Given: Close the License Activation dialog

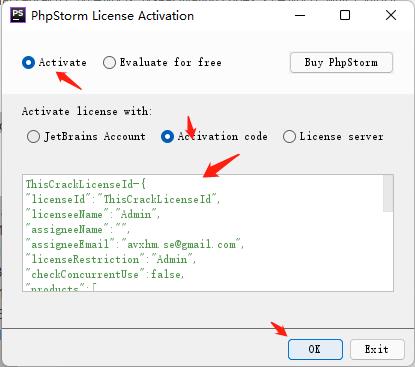Looking at the screenshot, I should (391, 15).
